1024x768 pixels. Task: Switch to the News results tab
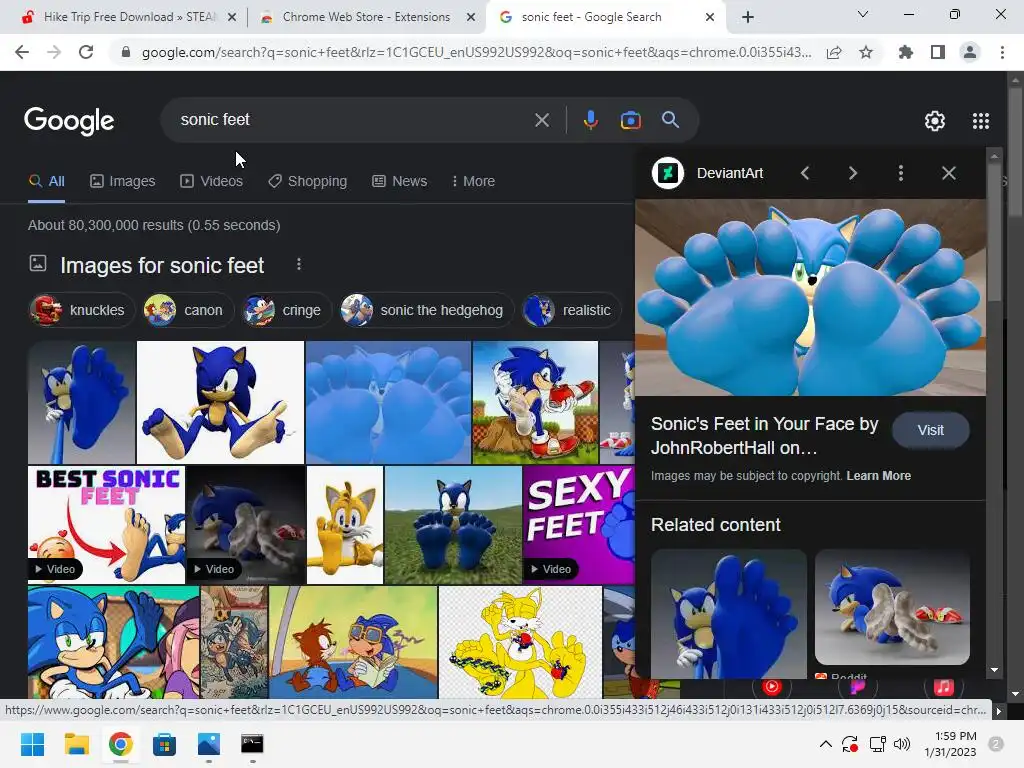click(x=400, y=181)
